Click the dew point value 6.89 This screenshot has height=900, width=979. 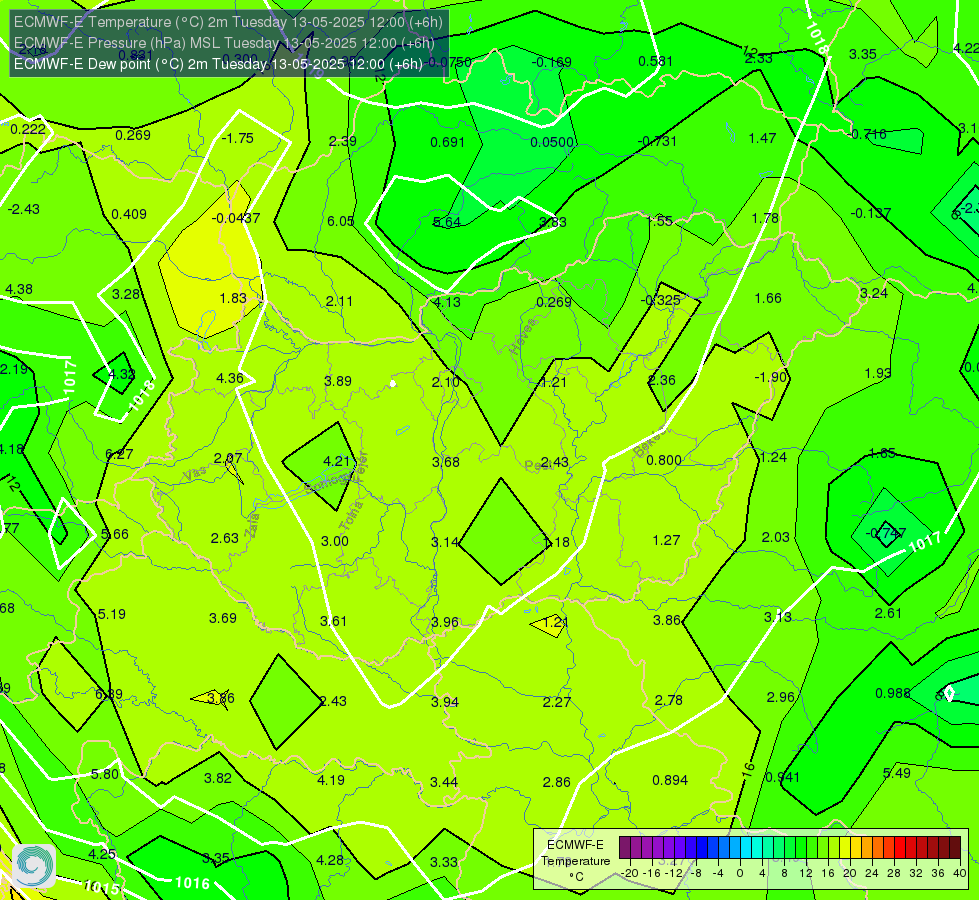click(x=109, y=695)
